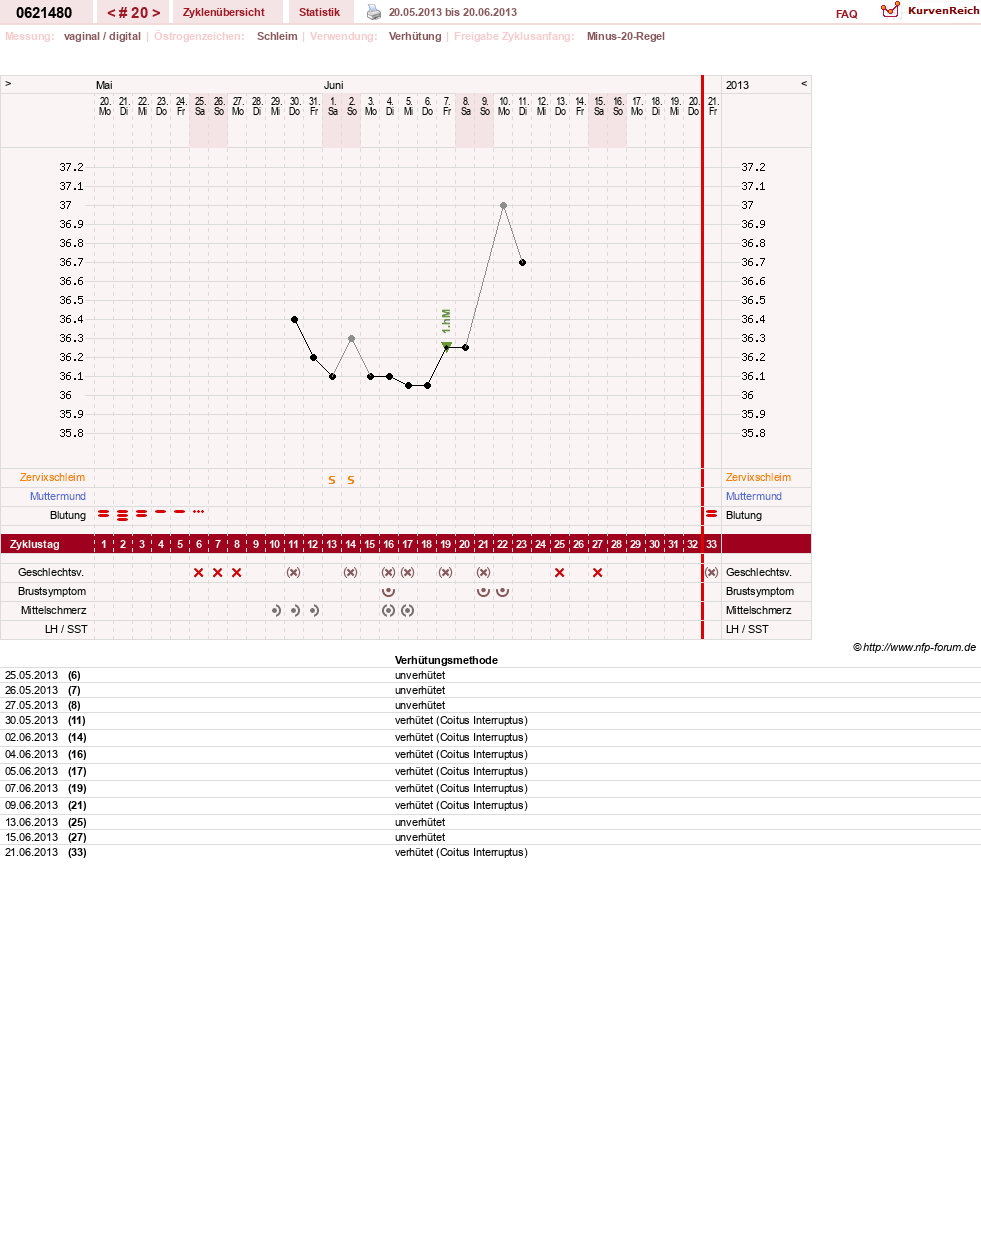Open the Zyklenübersicht tab

pos(224,12)
